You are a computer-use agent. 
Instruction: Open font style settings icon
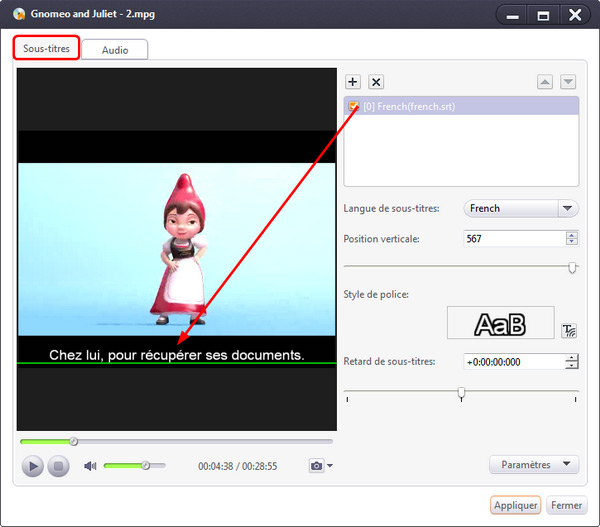569,331
